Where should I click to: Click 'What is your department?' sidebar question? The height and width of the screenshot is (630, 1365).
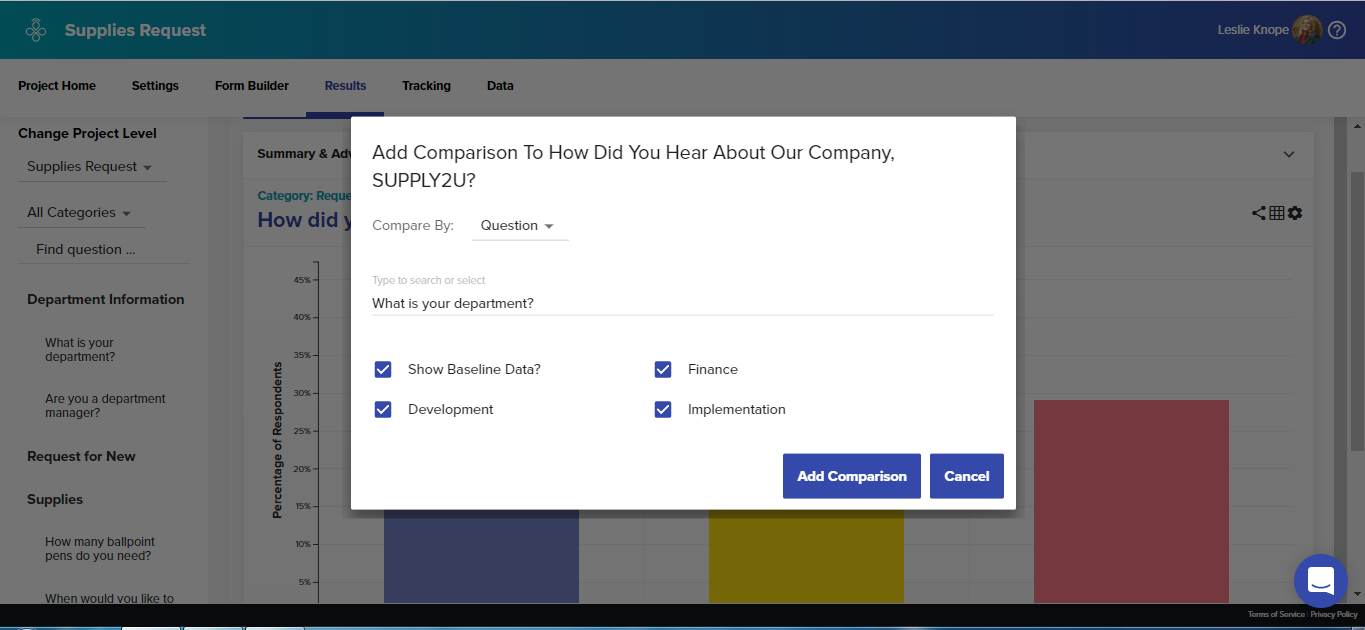(80, 350)
